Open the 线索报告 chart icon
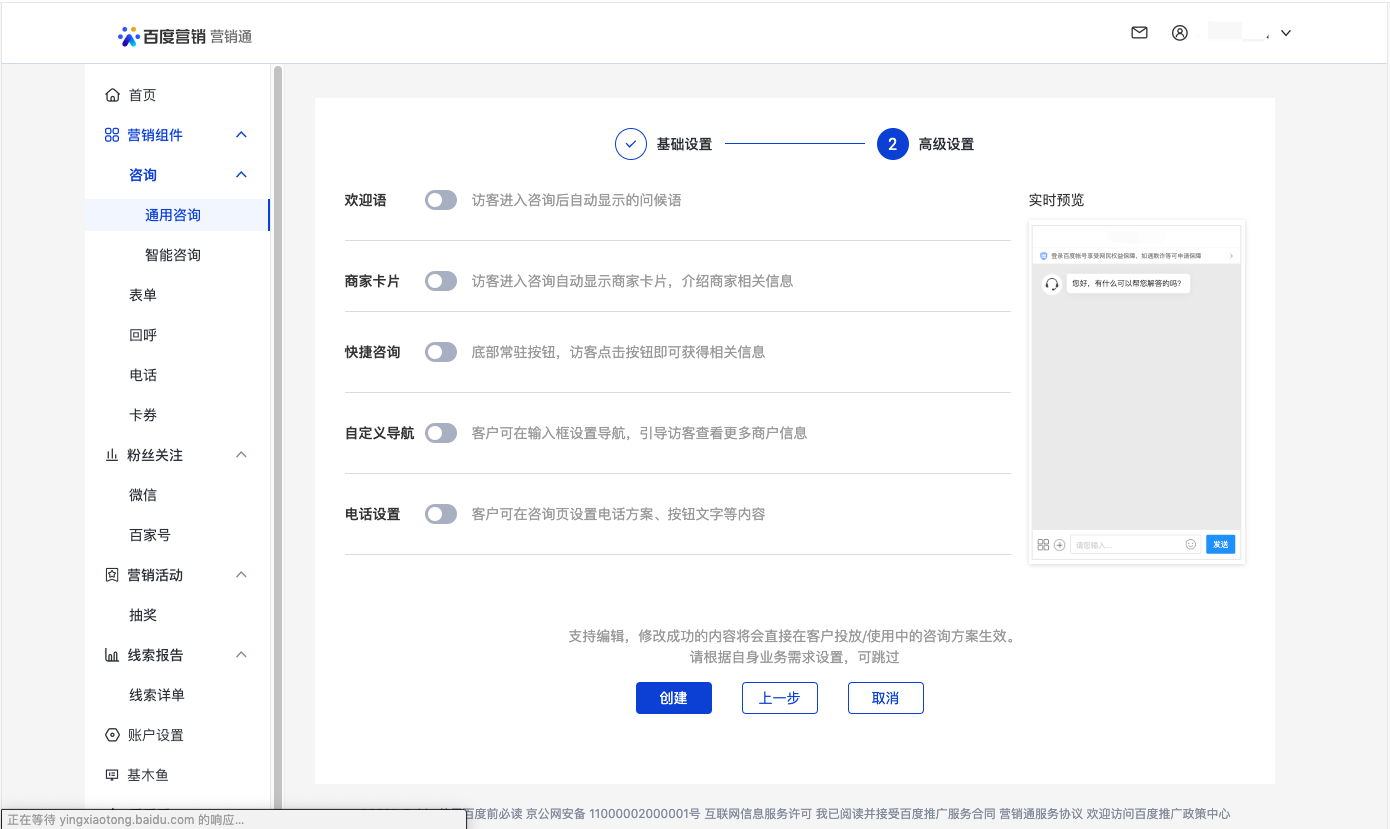Screen dimensions: 1390x829 pyautogui.click(x=110, y=654)
